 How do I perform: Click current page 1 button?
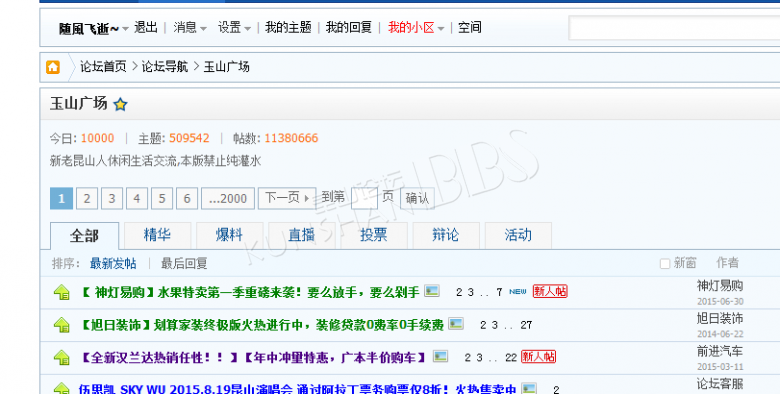pyautogui.click(x=62, y=198)
